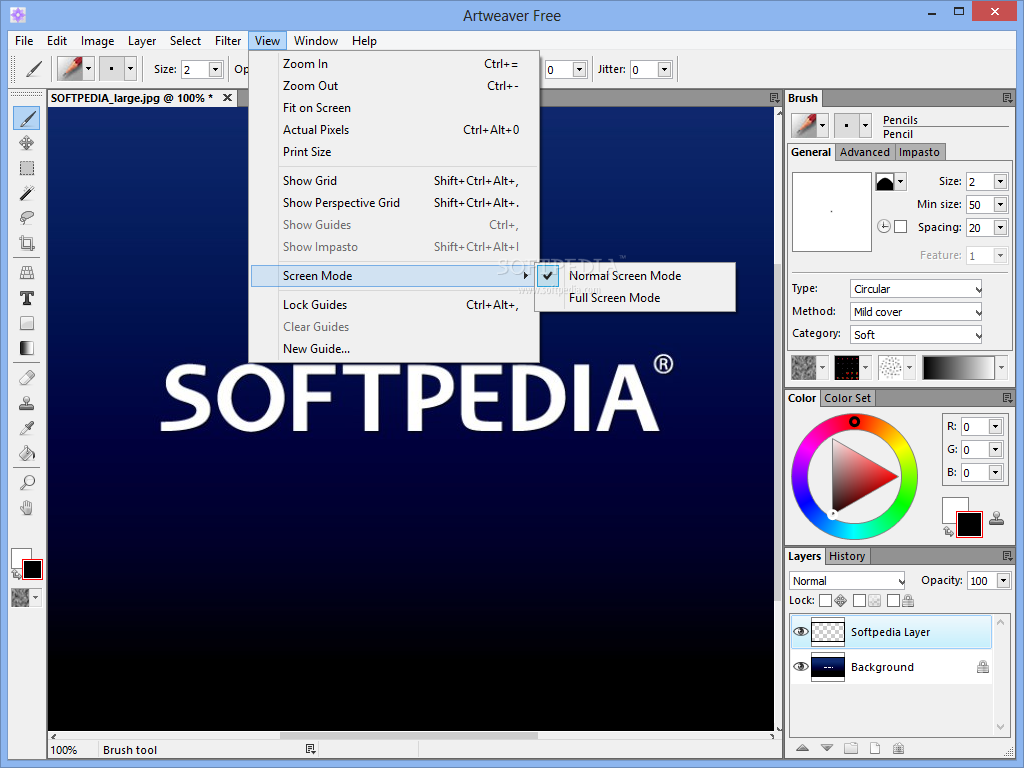
Task: Open the Layers panel options menu icon
Action: [x=1008, y=556]
